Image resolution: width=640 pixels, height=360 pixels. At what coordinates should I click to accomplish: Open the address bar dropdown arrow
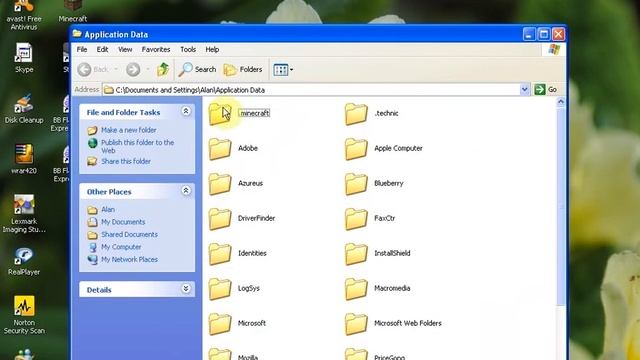[524, 89]
